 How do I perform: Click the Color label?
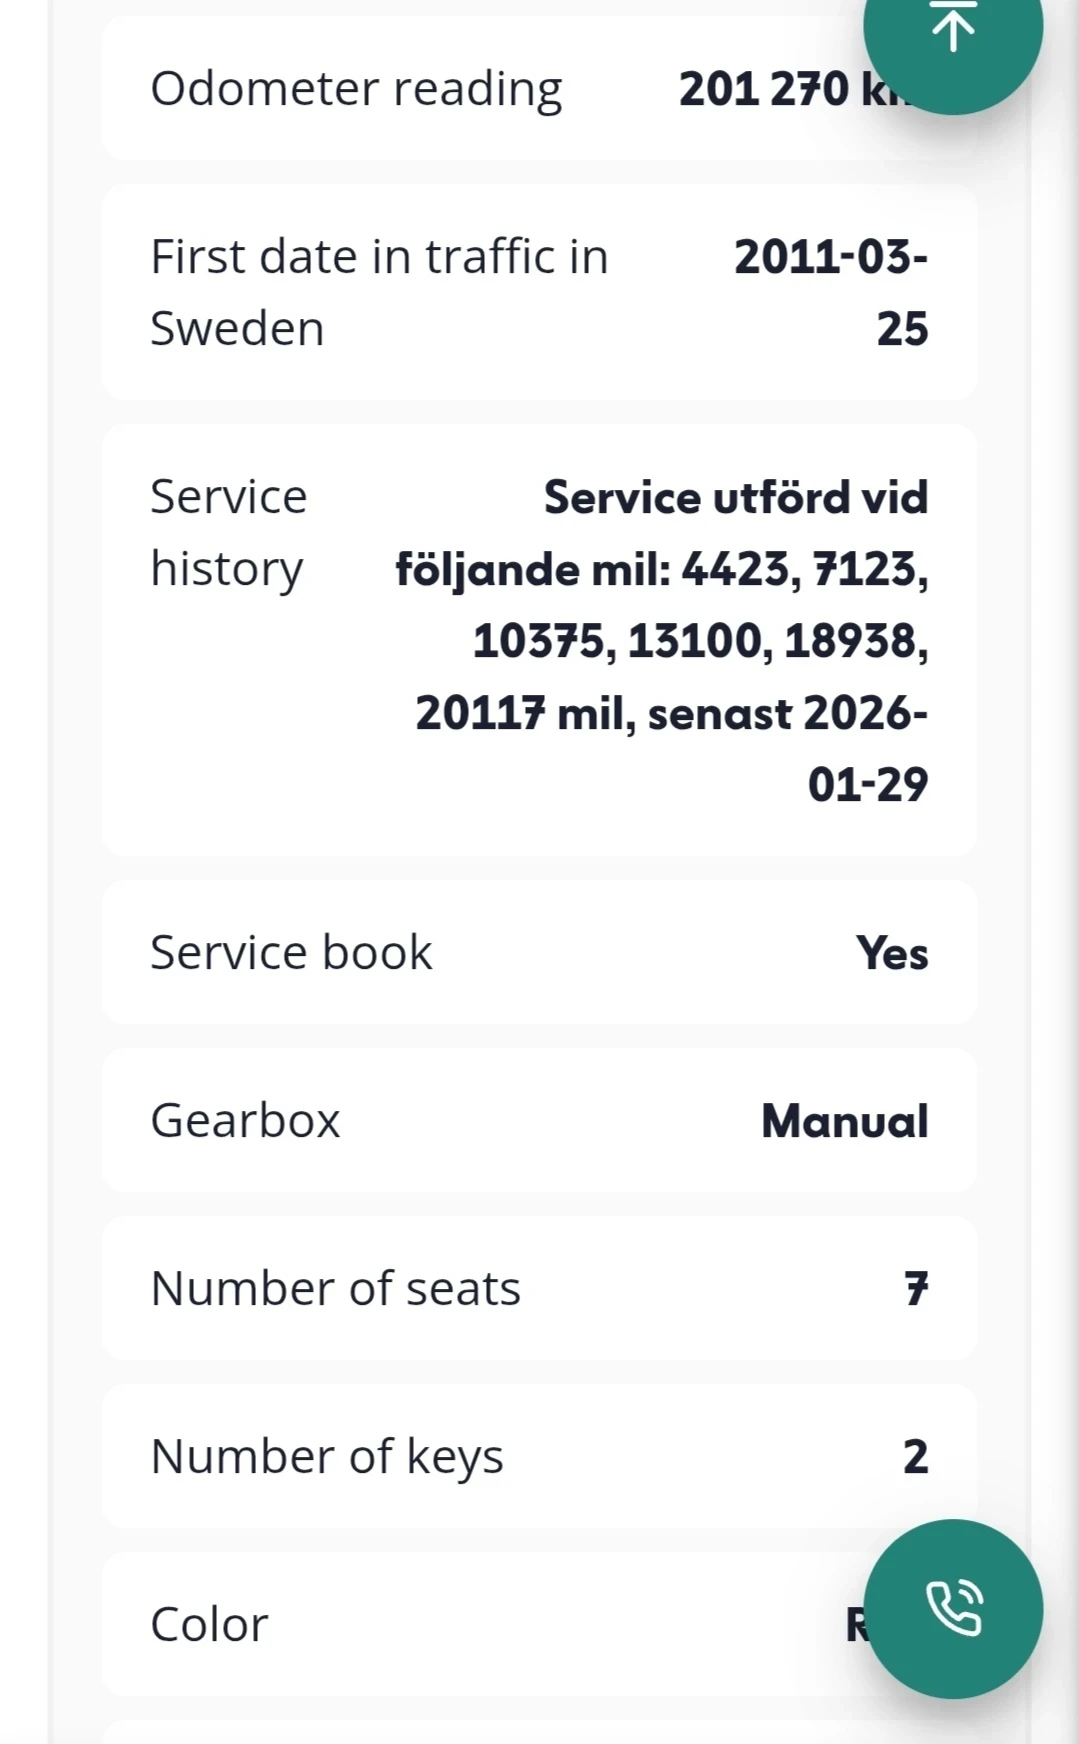[209, 1624]
